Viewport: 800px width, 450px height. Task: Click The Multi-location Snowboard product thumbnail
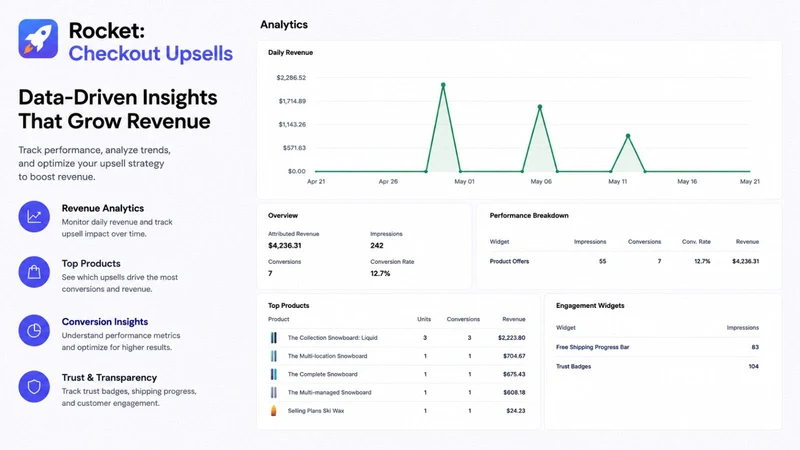(x=274, y=356)
